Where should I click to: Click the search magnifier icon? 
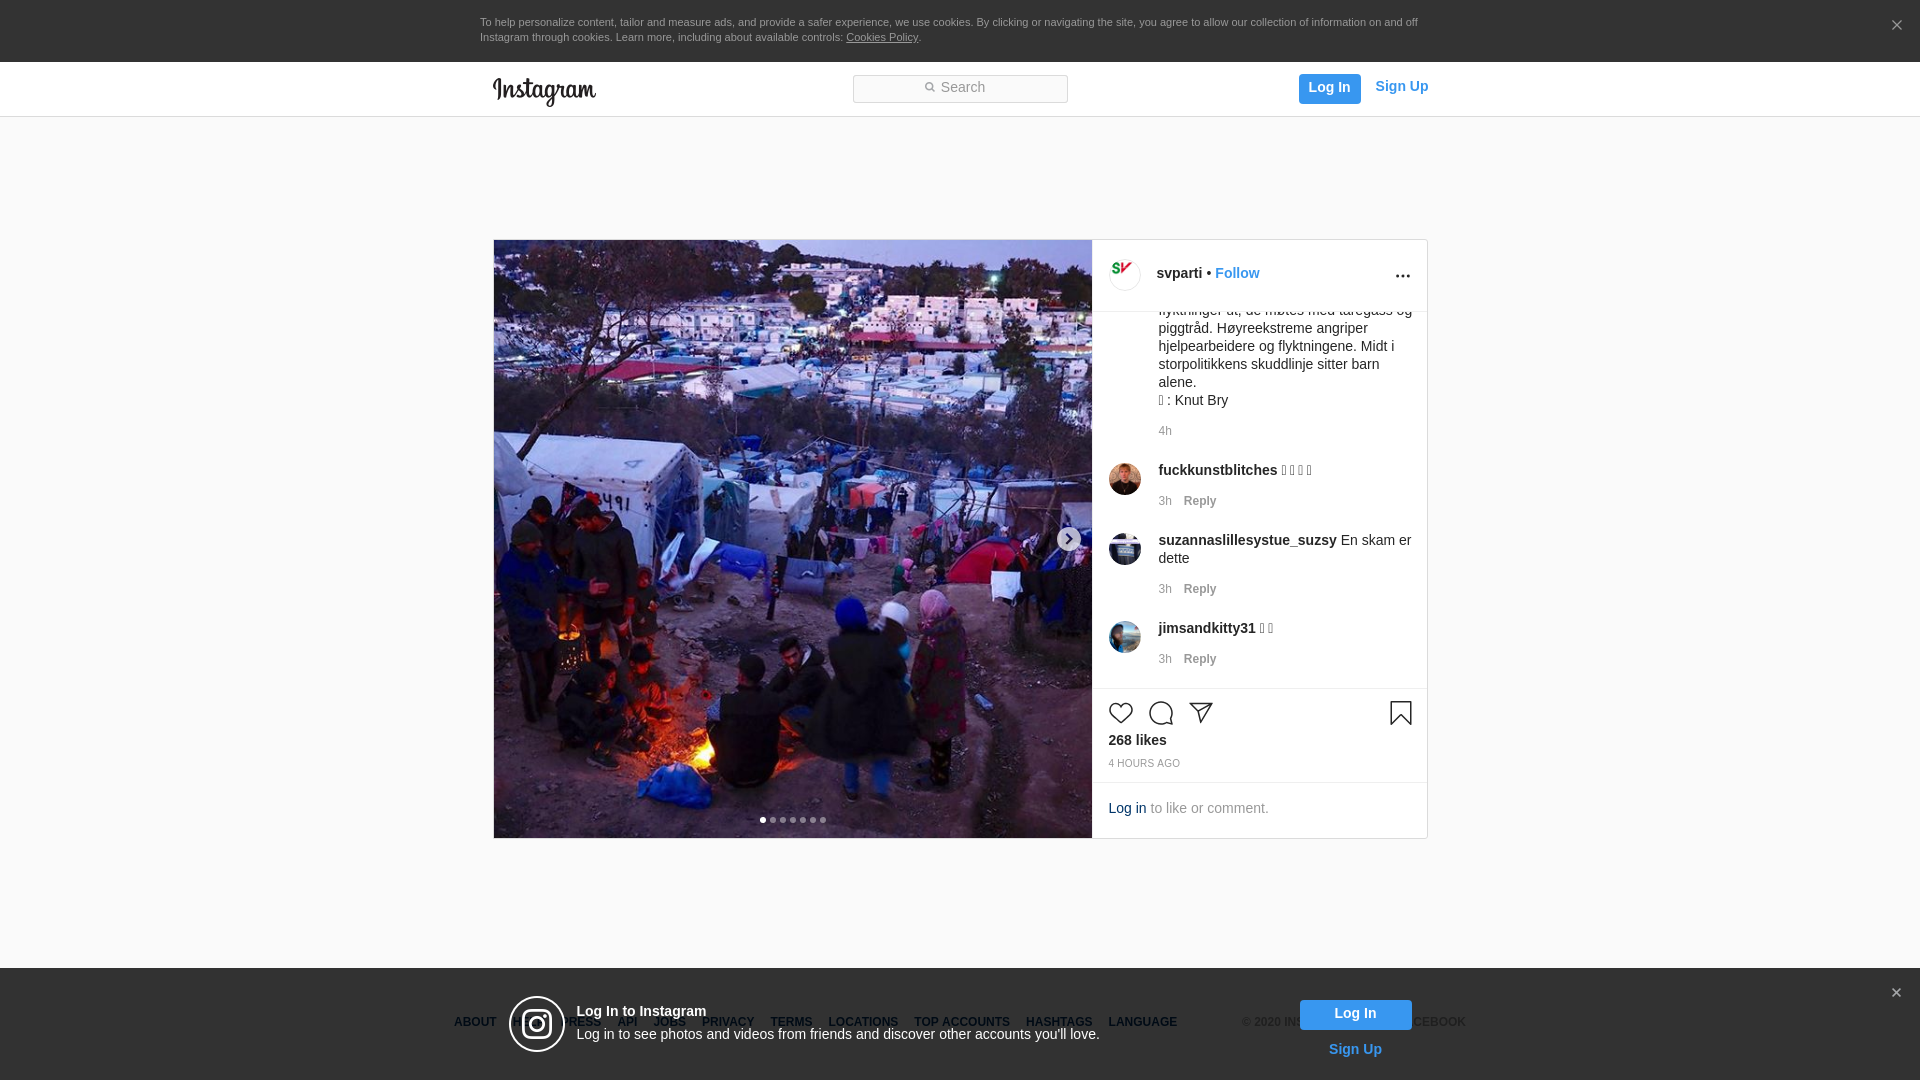tap(929, 88)
